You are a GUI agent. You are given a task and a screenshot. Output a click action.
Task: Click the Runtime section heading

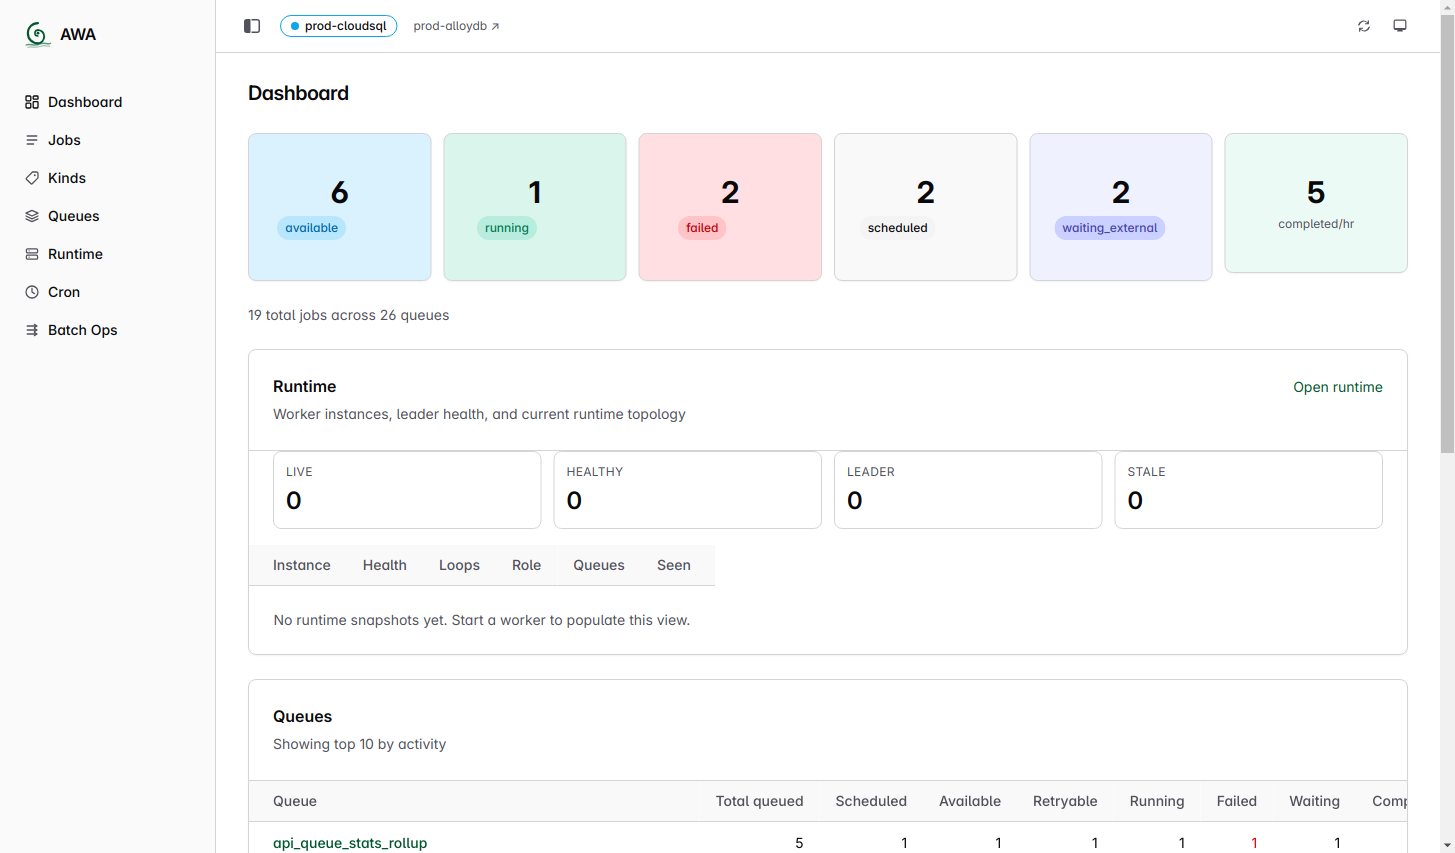(x=304, y=386)
